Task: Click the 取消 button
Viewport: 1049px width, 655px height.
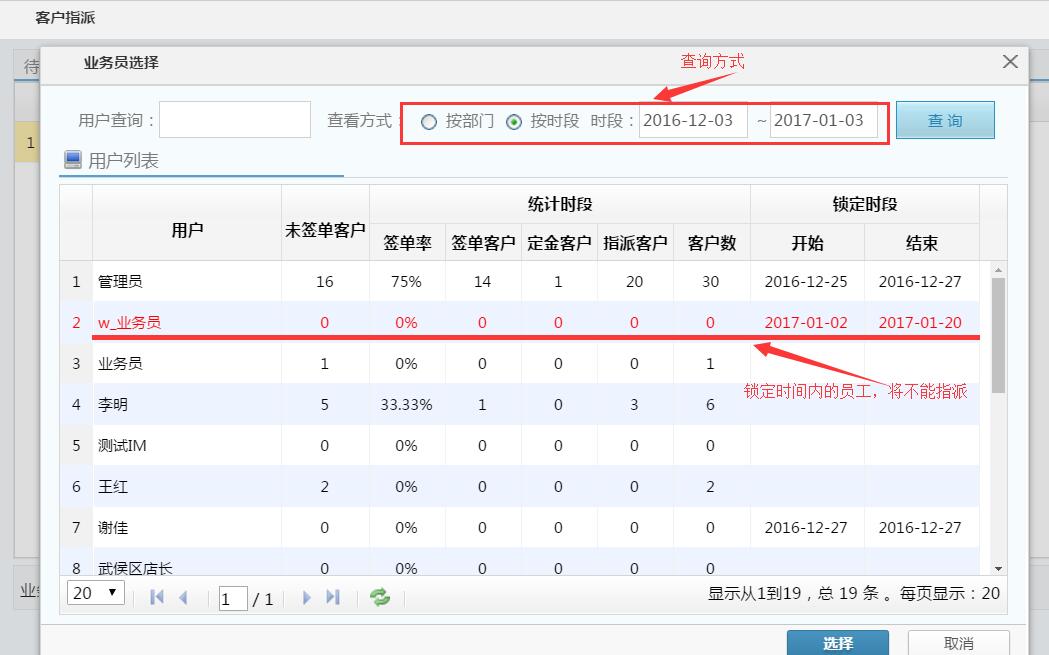Action: (960, 643)
